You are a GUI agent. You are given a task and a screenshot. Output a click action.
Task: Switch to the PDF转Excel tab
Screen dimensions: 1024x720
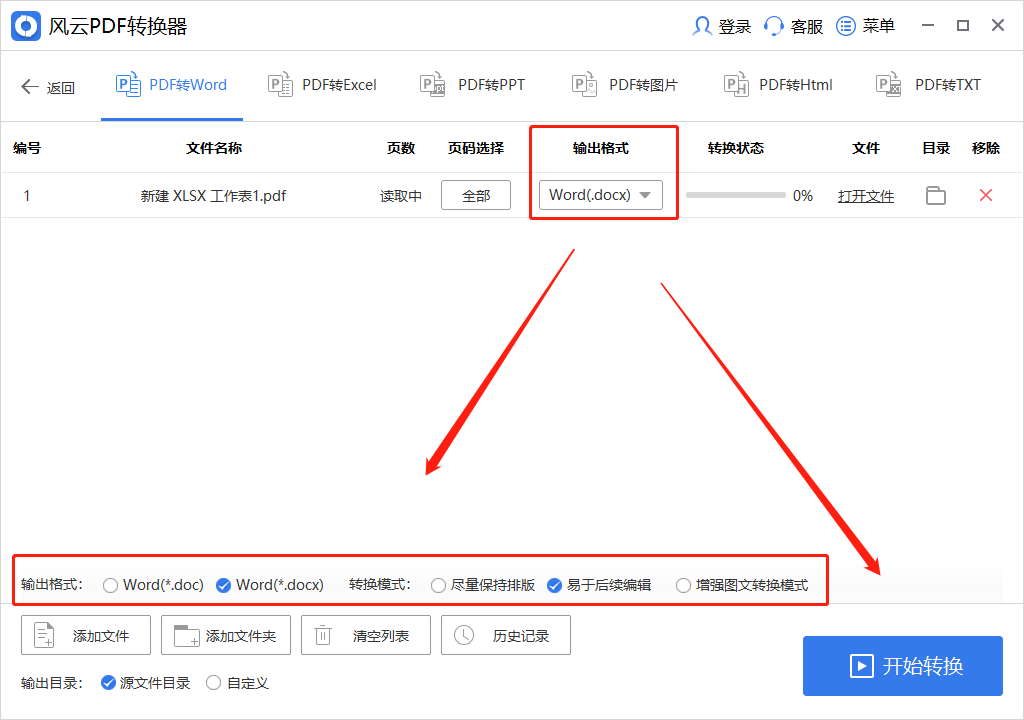coord(322,85)
